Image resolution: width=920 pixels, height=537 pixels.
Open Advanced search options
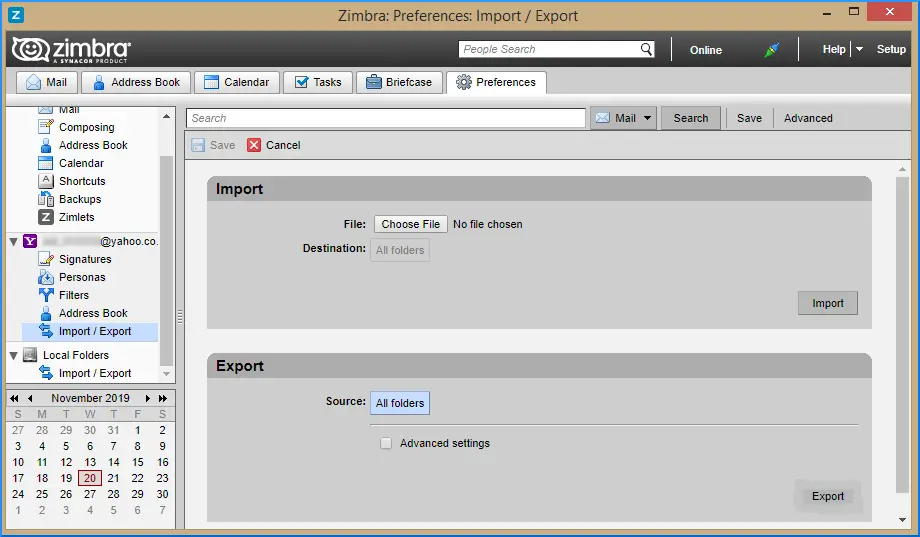pyautogui.click(x=808, y=118)
